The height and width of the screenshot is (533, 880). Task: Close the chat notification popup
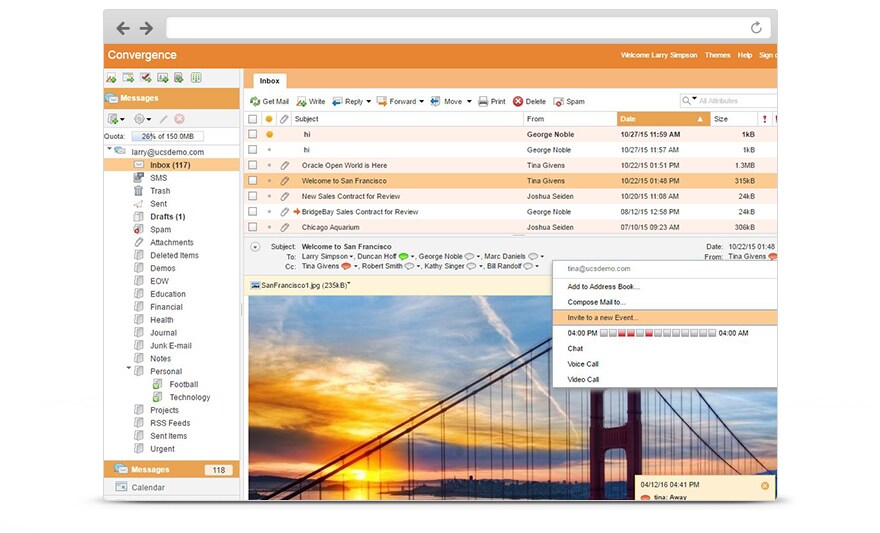[x=764, y=485]
